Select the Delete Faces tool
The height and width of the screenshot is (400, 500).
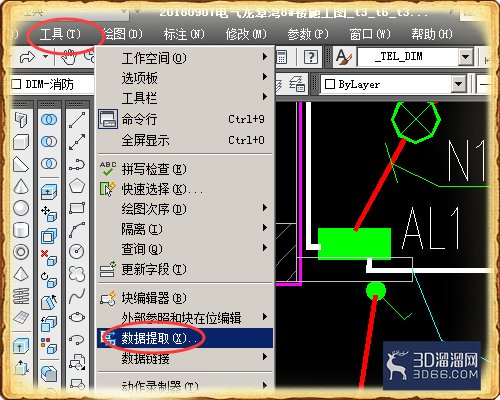pos(49,258)
